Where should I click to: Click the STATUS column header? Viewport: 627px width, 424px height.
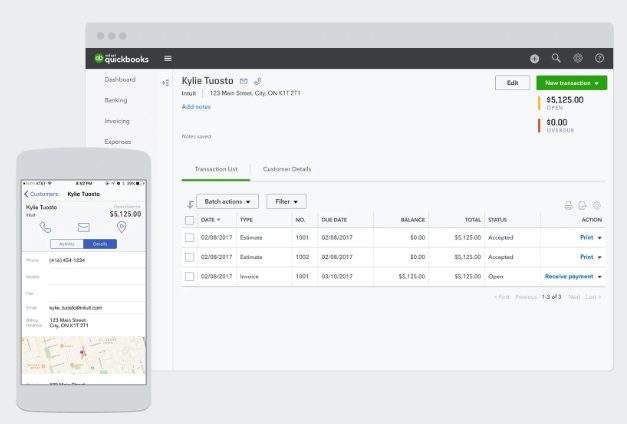pos(497,220)
